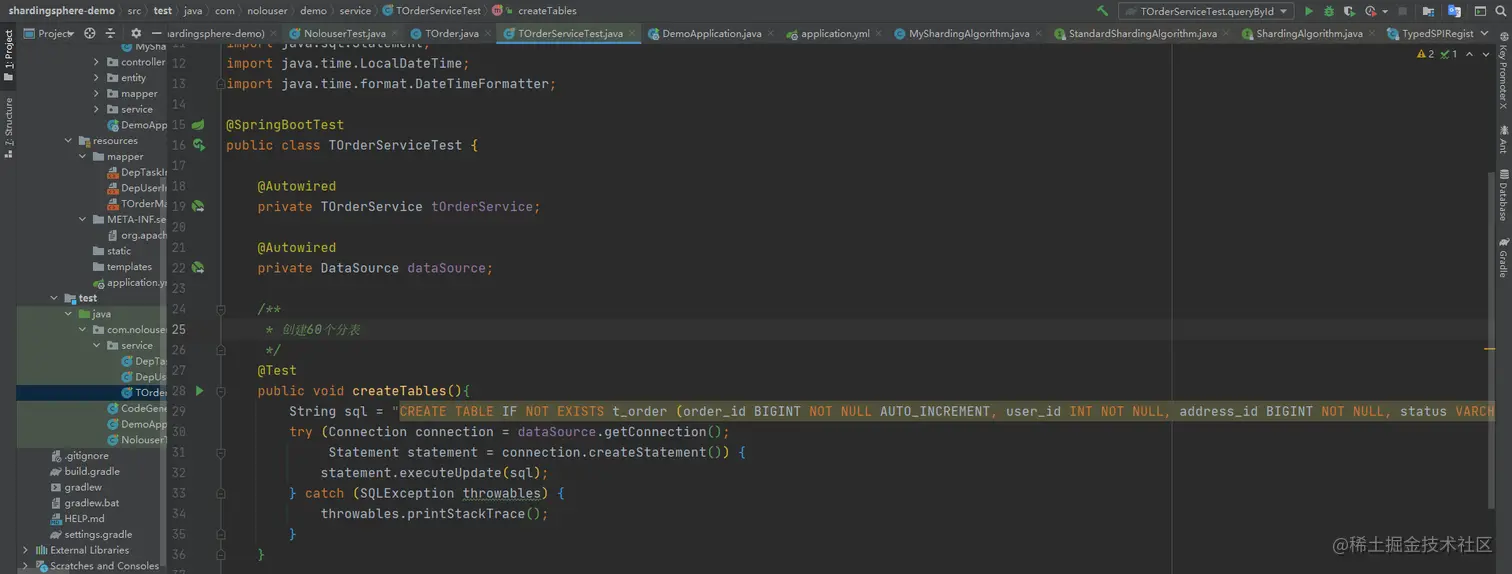Close the TOrderServiceTest.java tab

(631, 33)
